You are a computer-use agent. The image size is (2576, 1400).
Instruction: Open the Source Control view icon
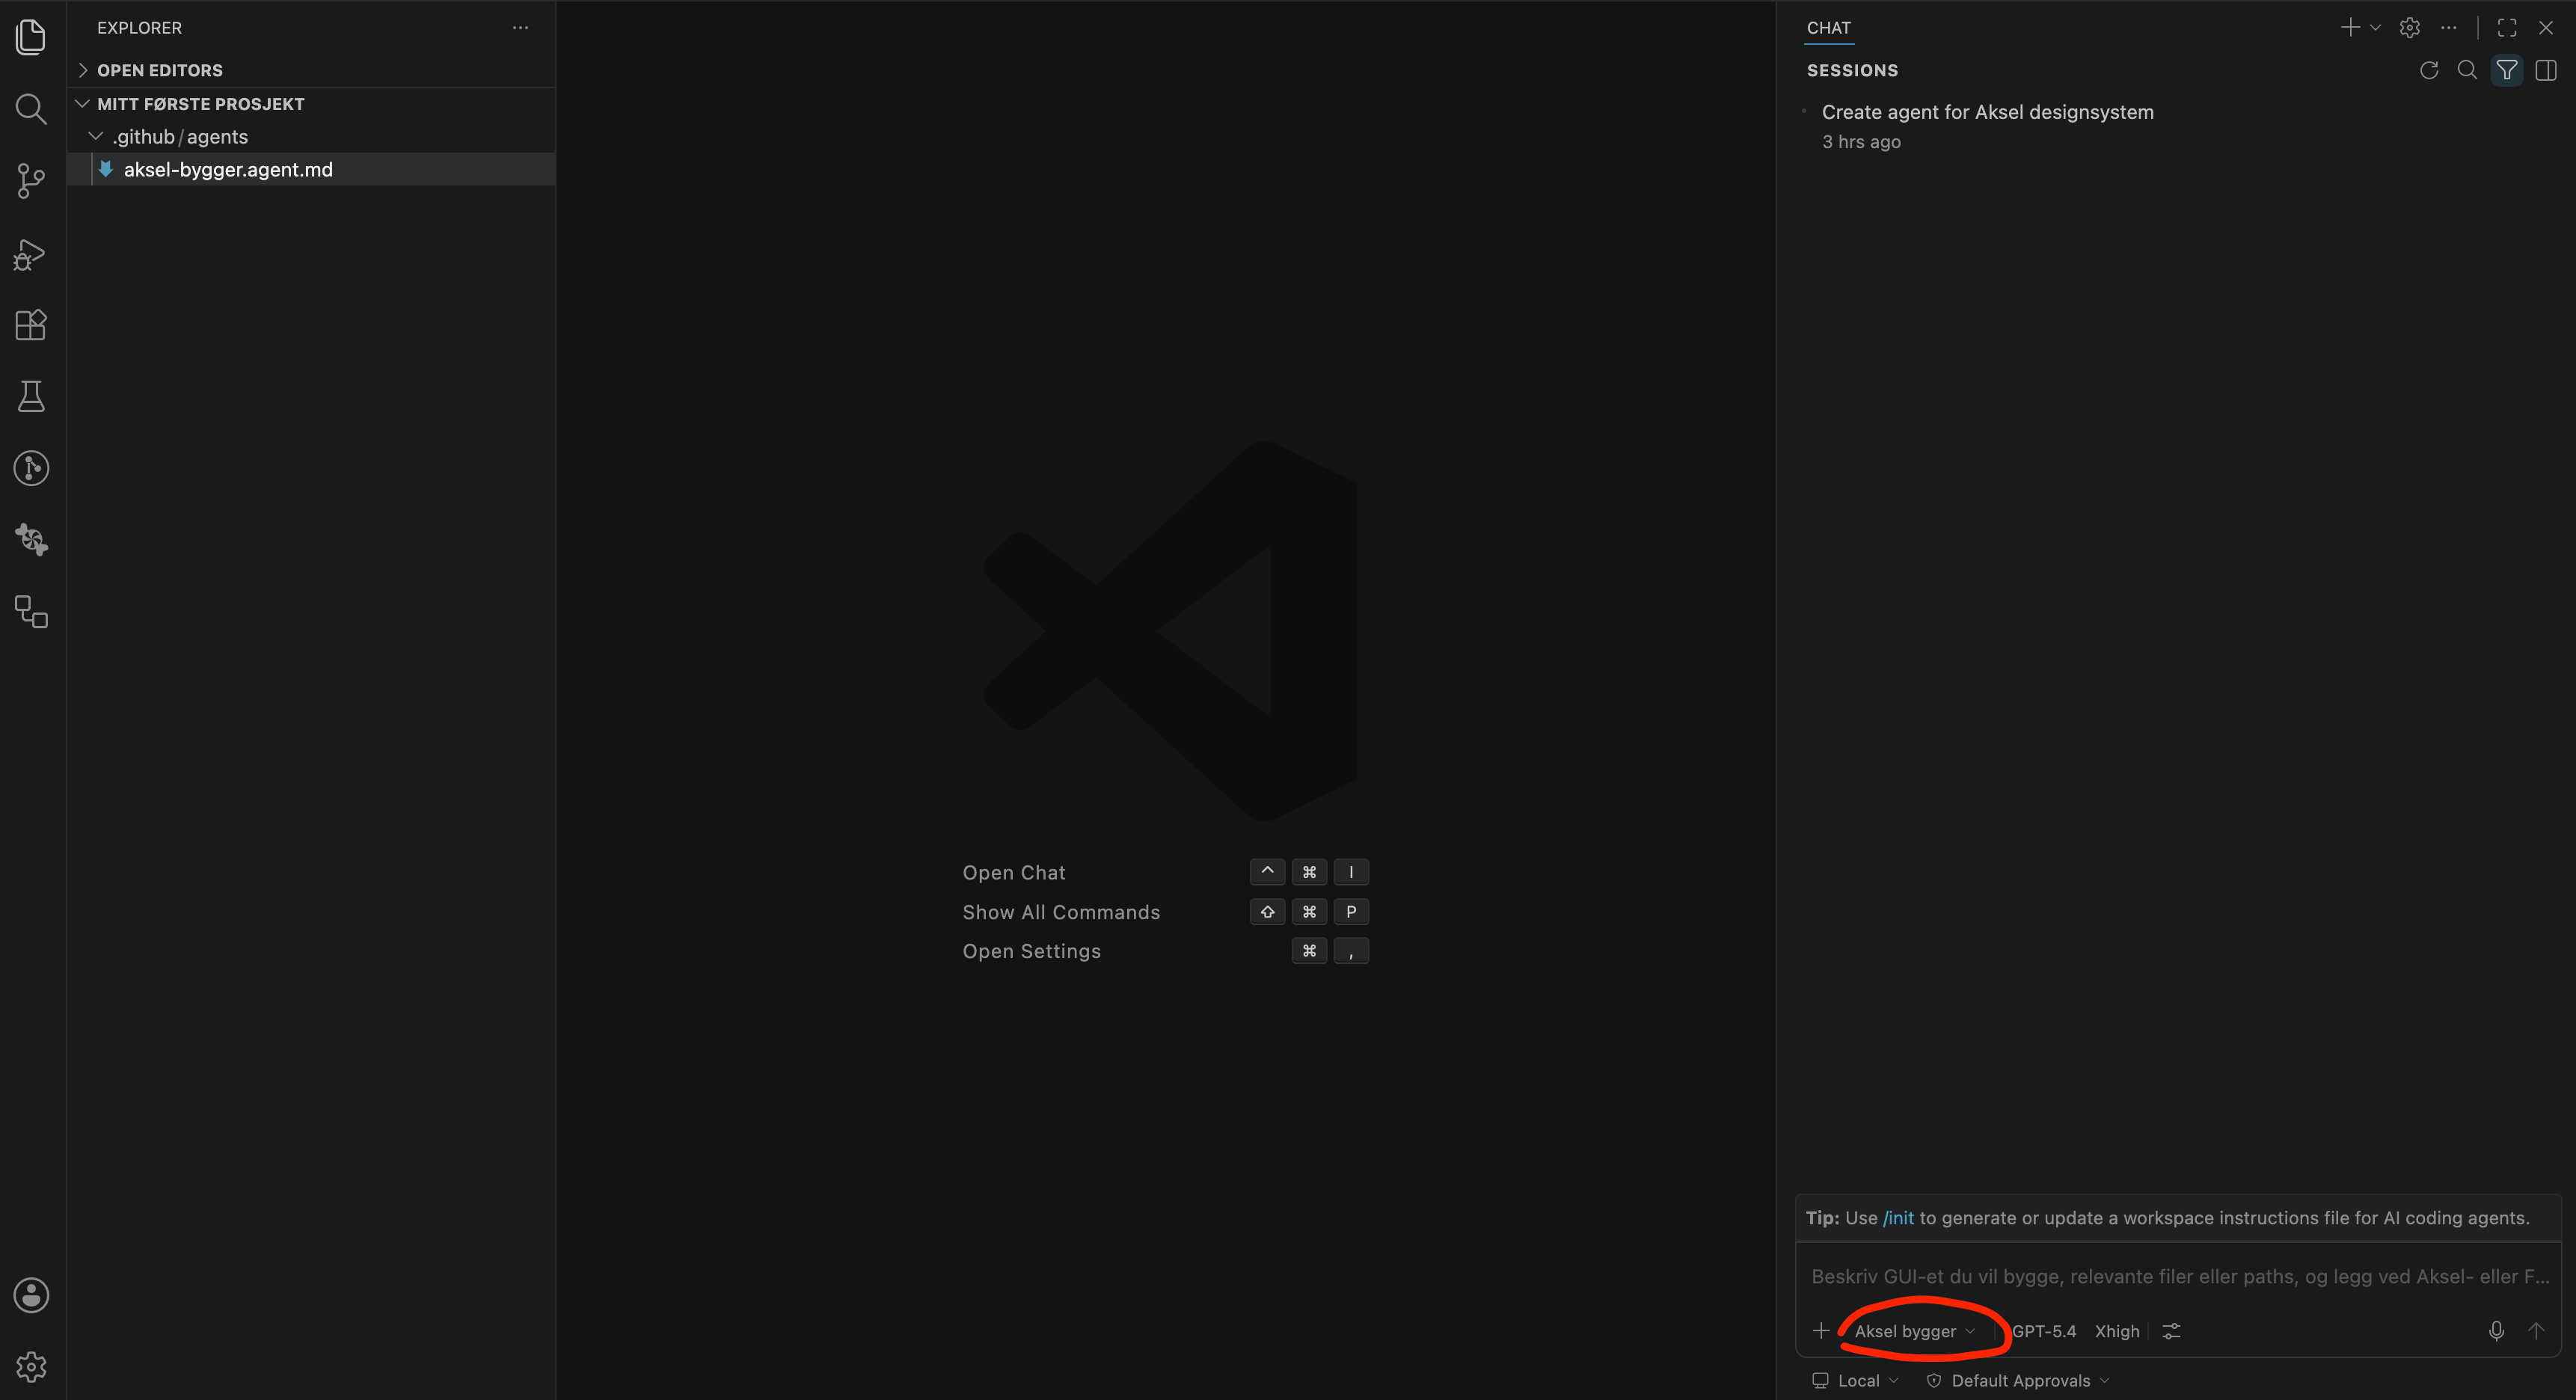pos(31,181)
